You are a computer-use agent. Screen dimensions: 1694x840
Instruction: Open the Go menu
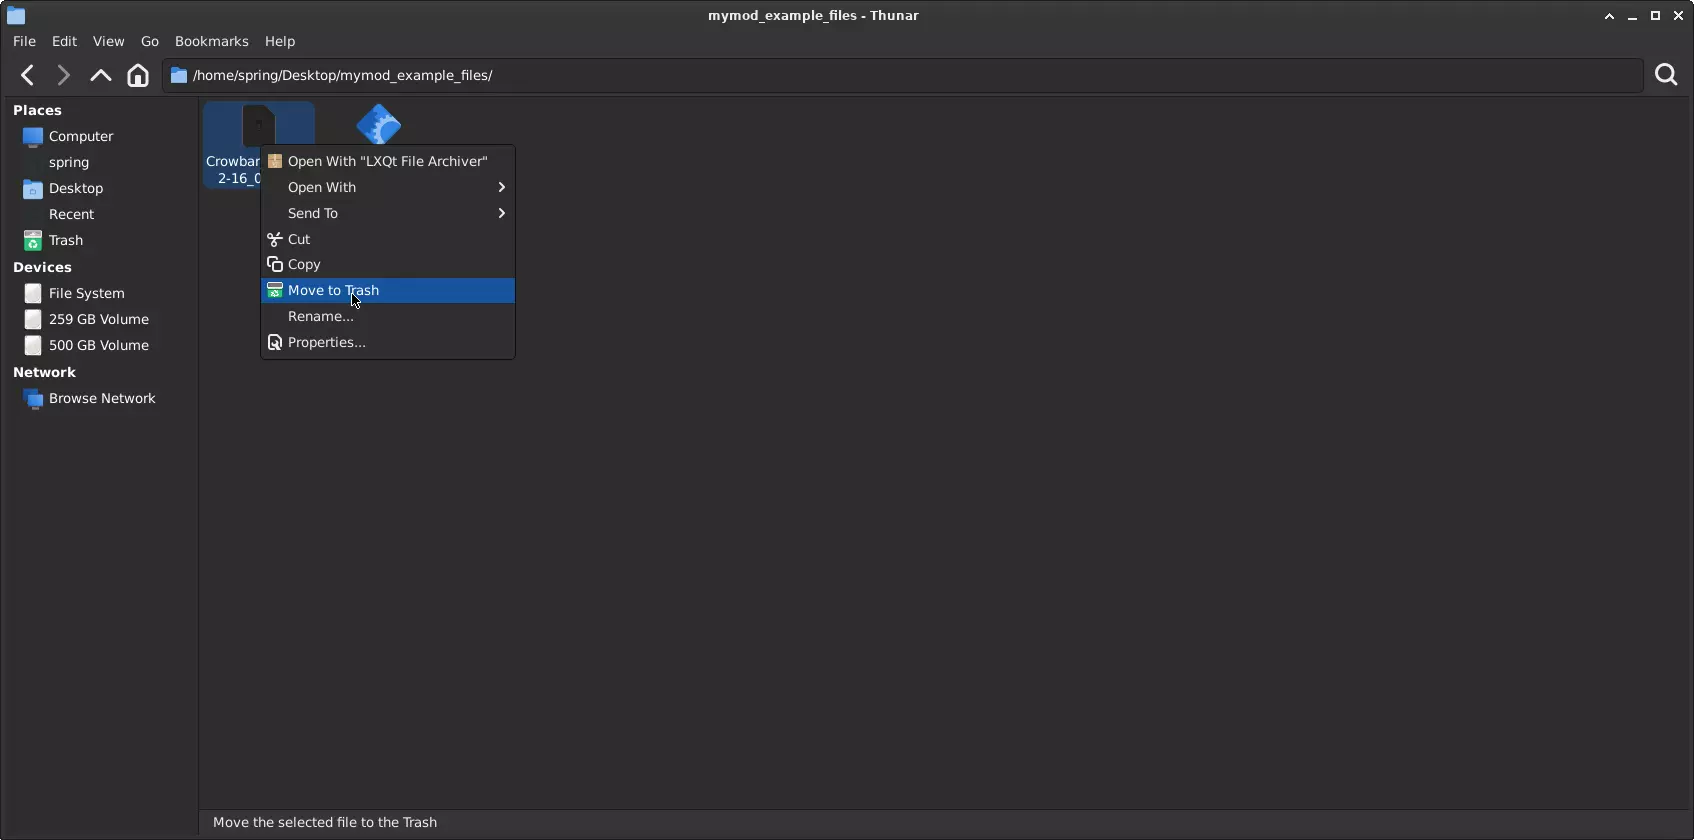150,41
